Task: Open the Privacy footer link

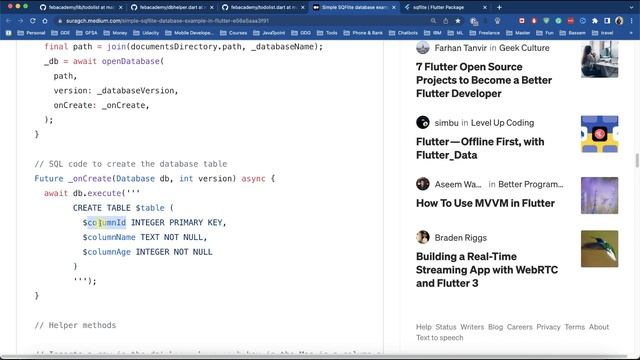Action: point(548,327)
